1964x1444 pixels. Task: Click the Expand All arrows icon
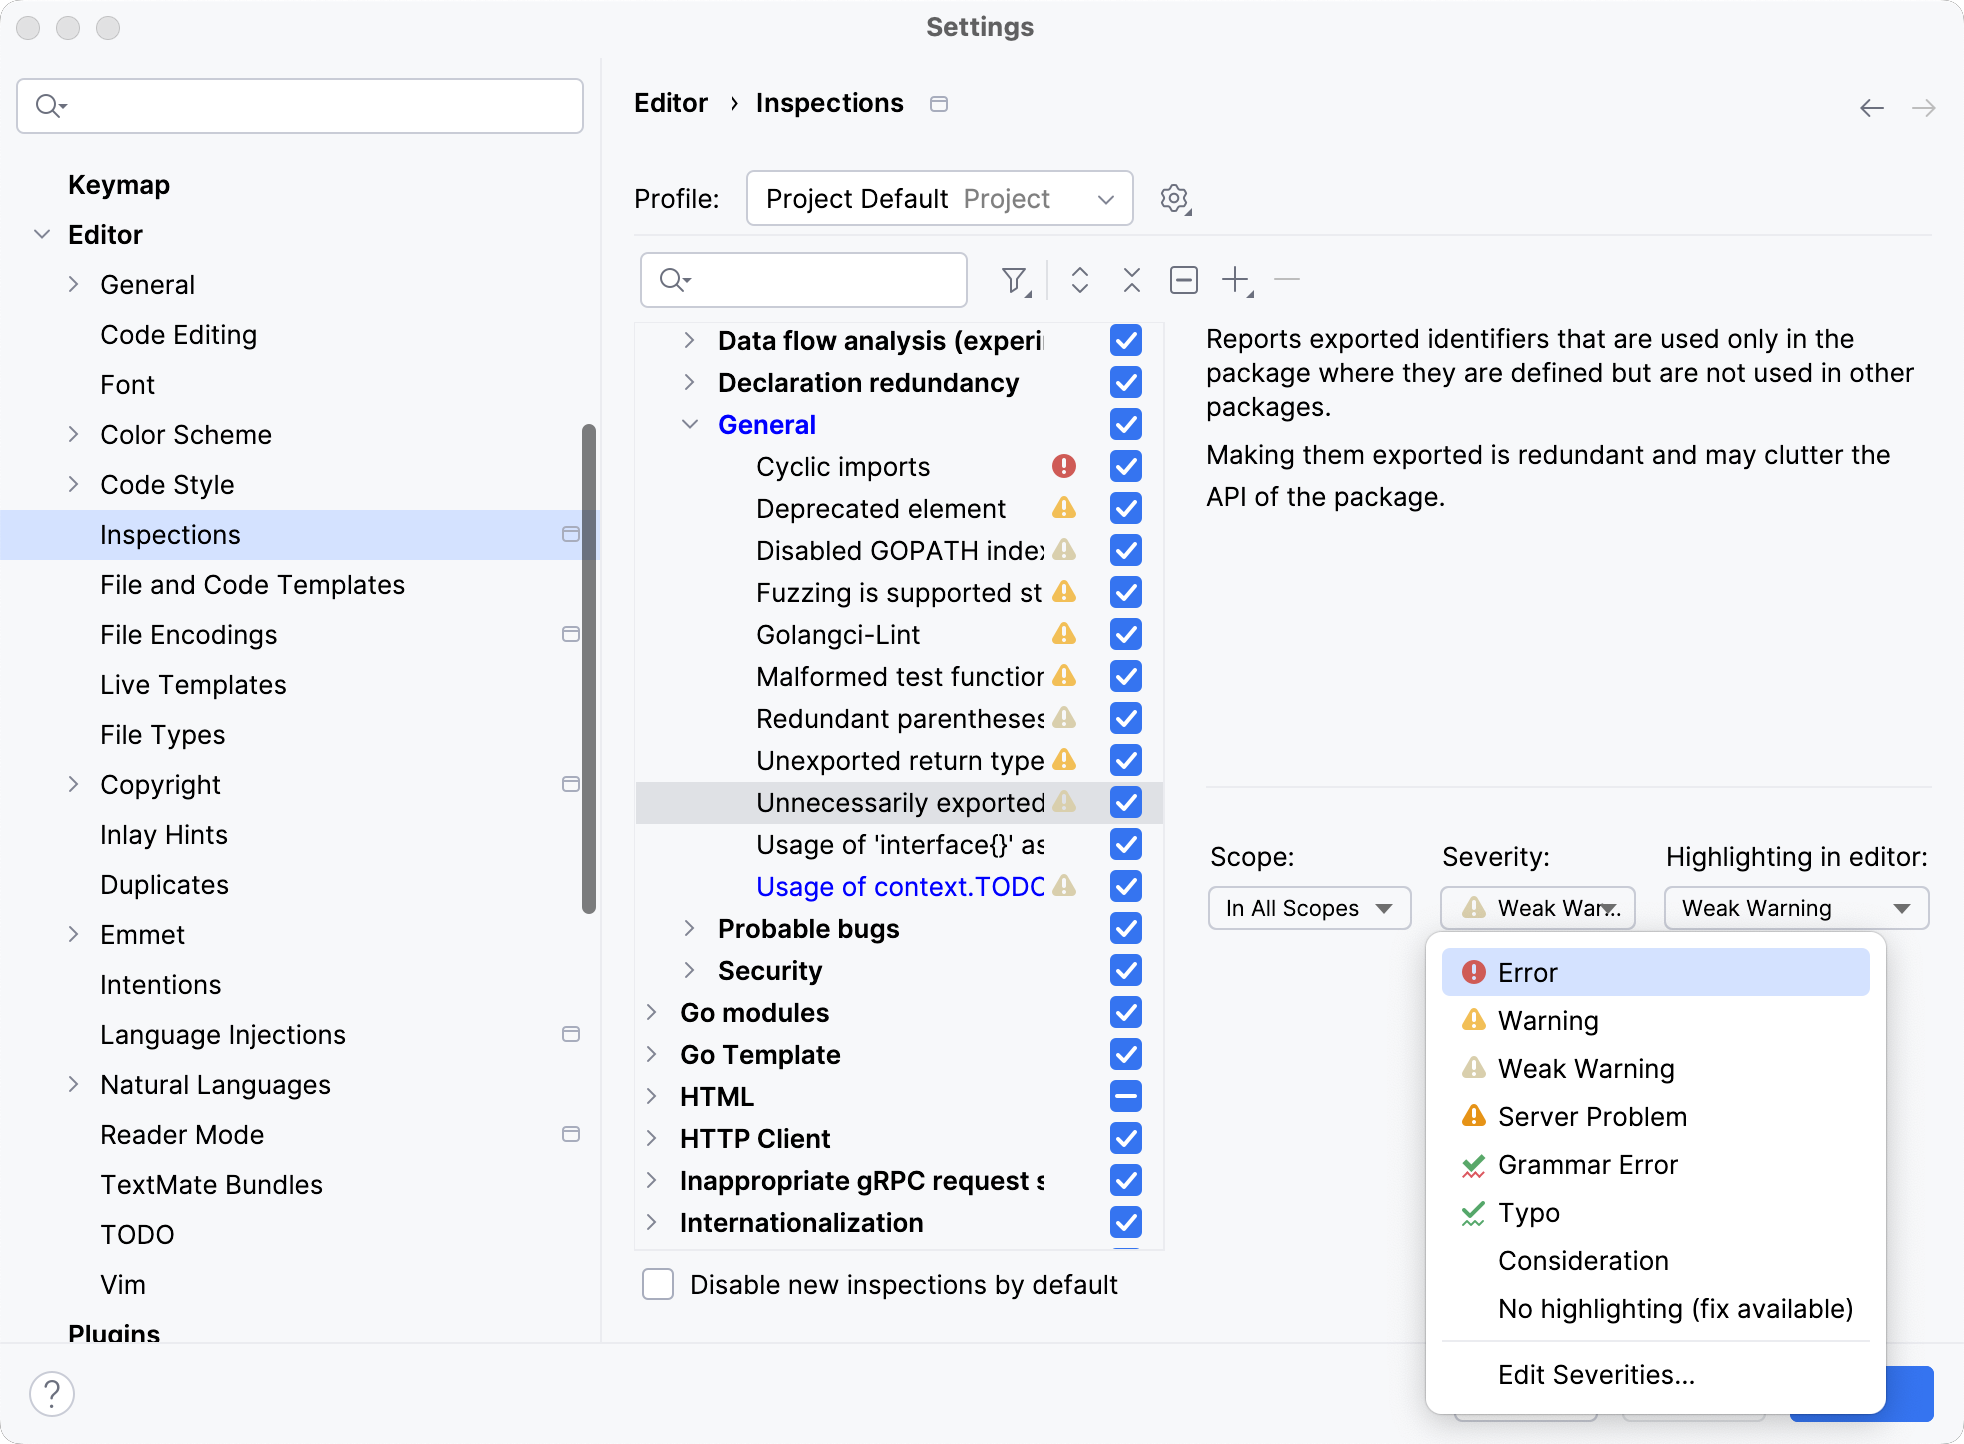coord(1079,281)
